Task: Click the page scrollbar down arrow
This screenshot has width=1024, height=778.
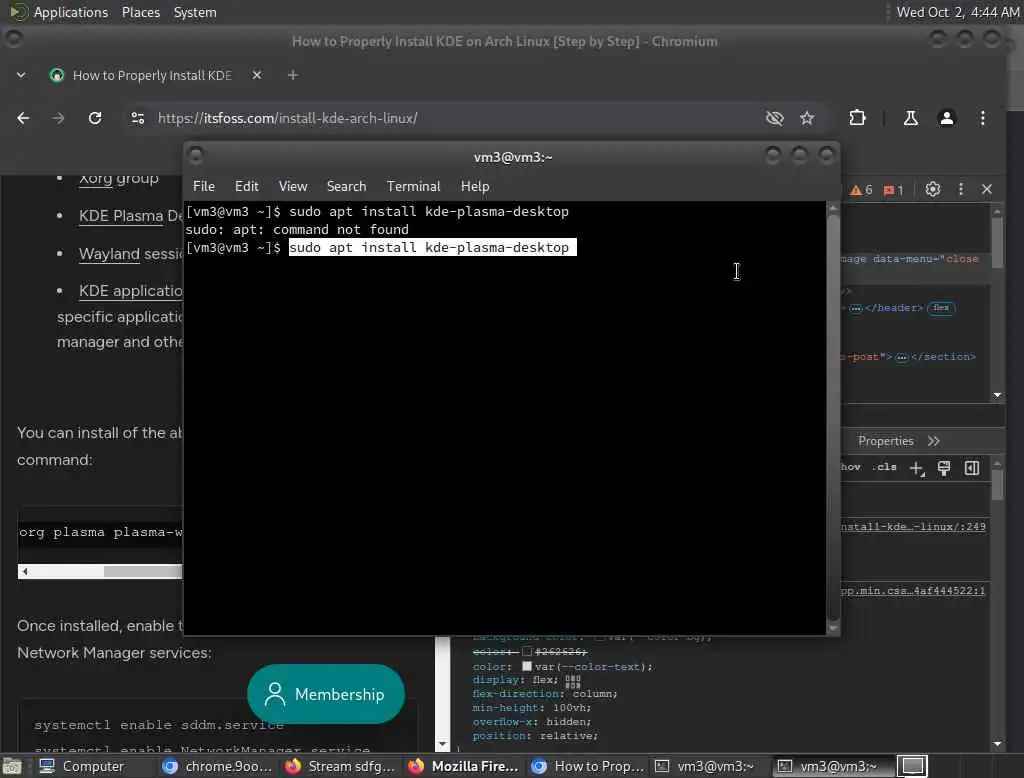Action: (442, 745)
